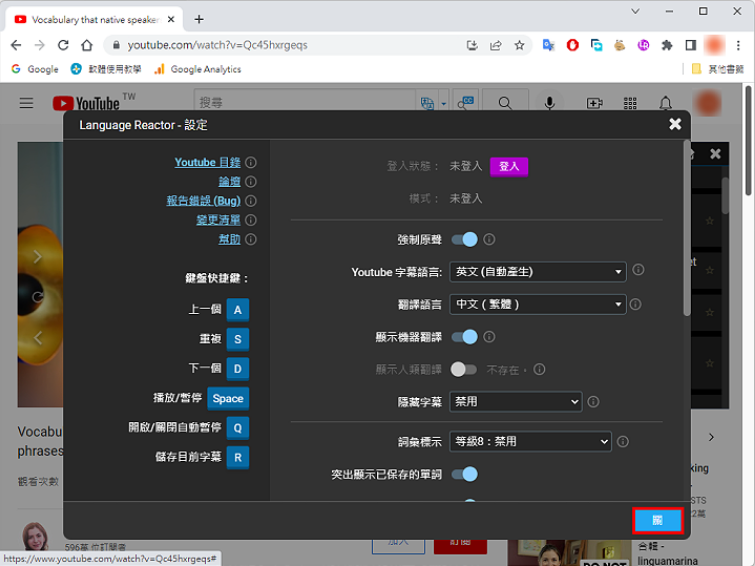The image size is (755, 566).
Task: Click the info icon next to 論壇
Action: (x=251, y=182)
